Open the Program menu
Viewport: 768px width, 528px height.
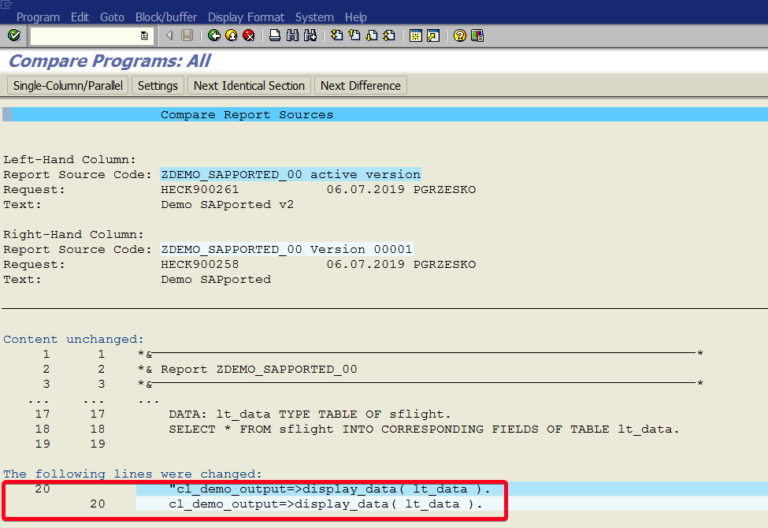(x=38, y=17)
